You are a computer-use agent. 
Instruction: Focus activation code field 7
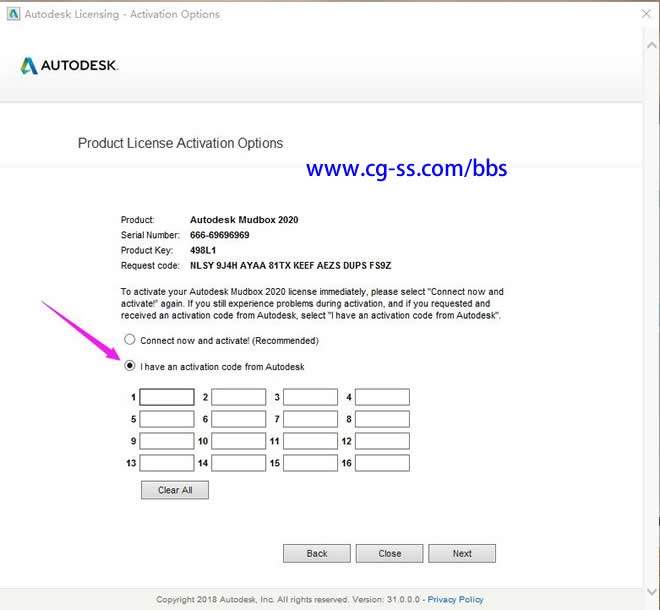310,419
